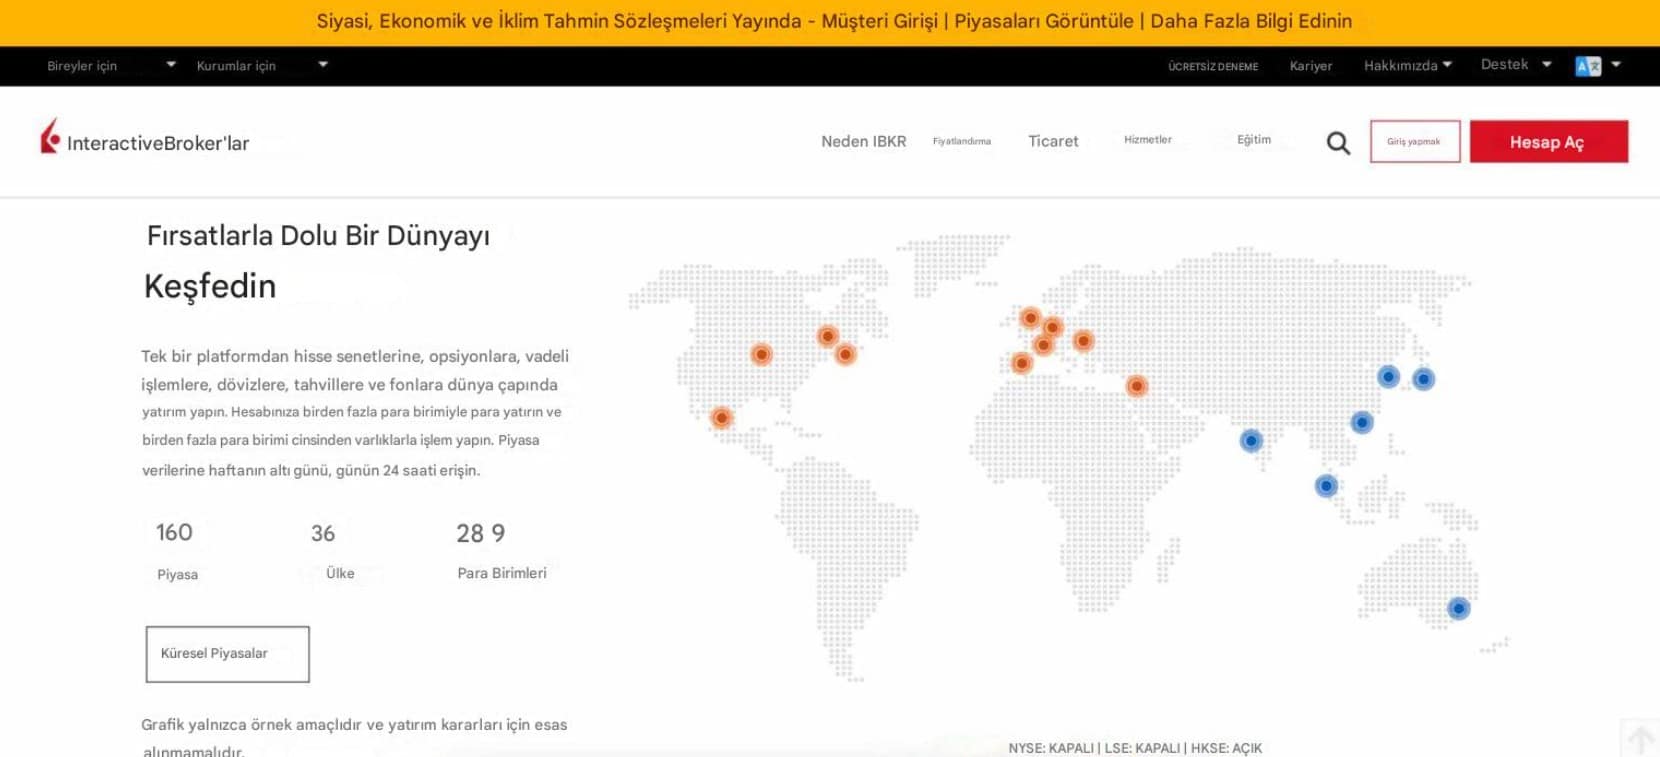Open the language translate icon
1660x757 pixels.
tap(1588, 66)
